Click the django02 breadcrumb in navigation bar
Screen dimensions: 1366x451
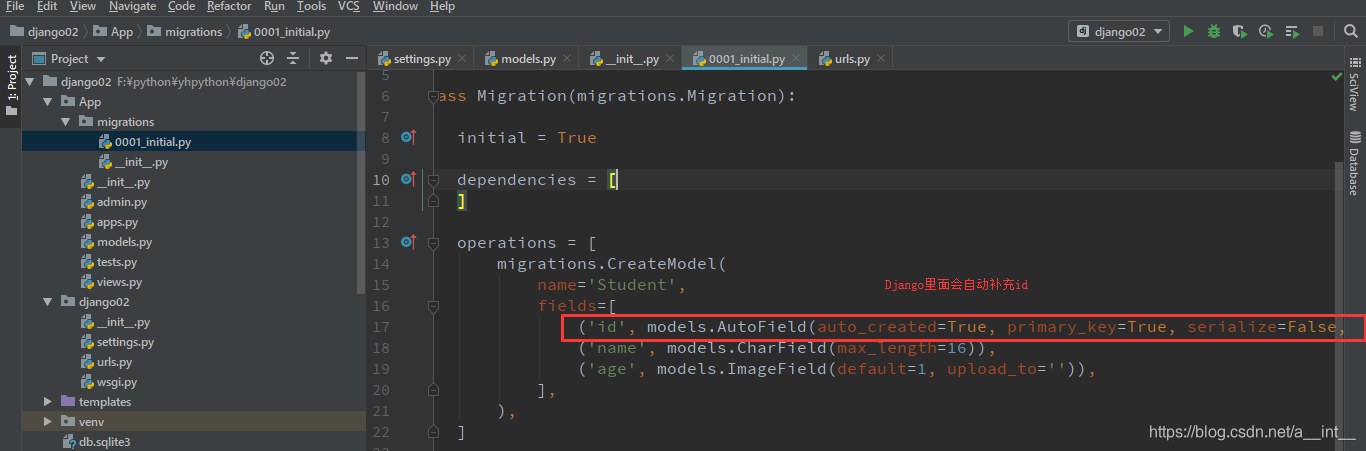(x=42, y=32)
